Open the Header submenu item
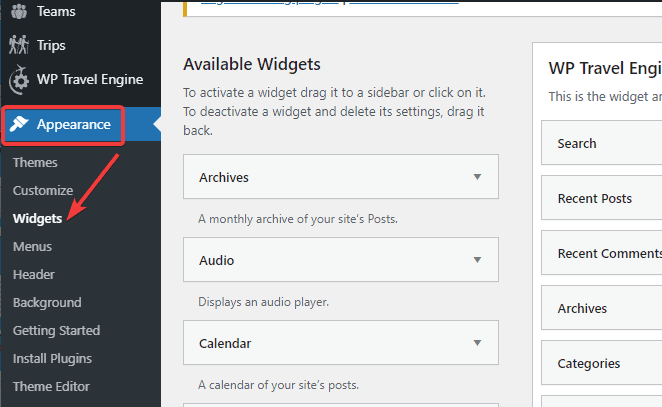Image resolution: width=662 pixels, height=407 pixels. coord(34,274)
